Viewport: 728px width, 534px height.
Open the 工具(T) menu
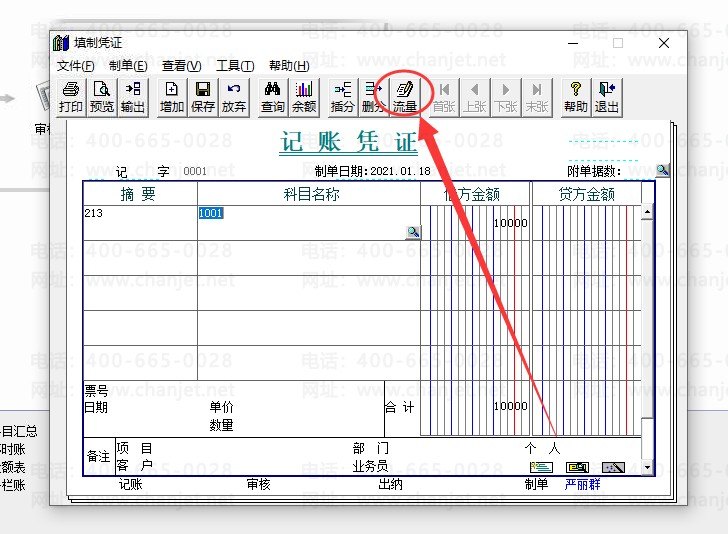tap(235, 66)
